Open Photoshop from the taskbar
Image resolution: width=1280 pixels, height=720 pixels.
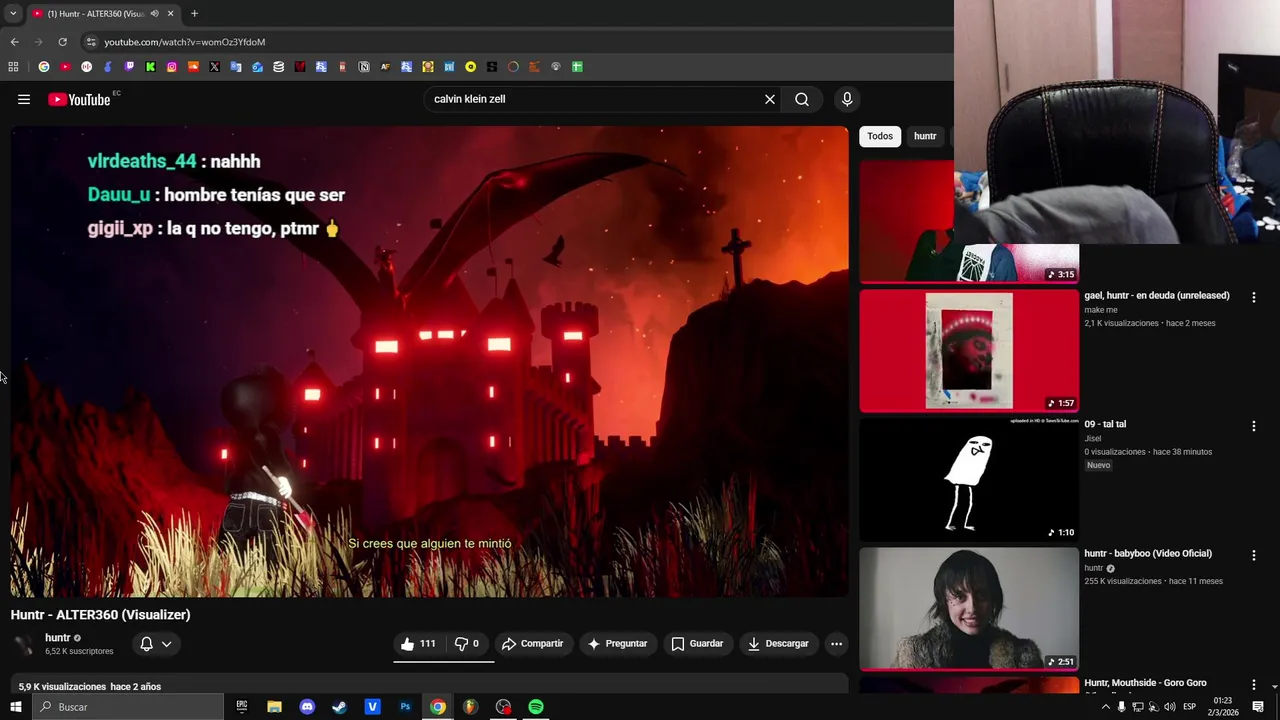(405, 707)
